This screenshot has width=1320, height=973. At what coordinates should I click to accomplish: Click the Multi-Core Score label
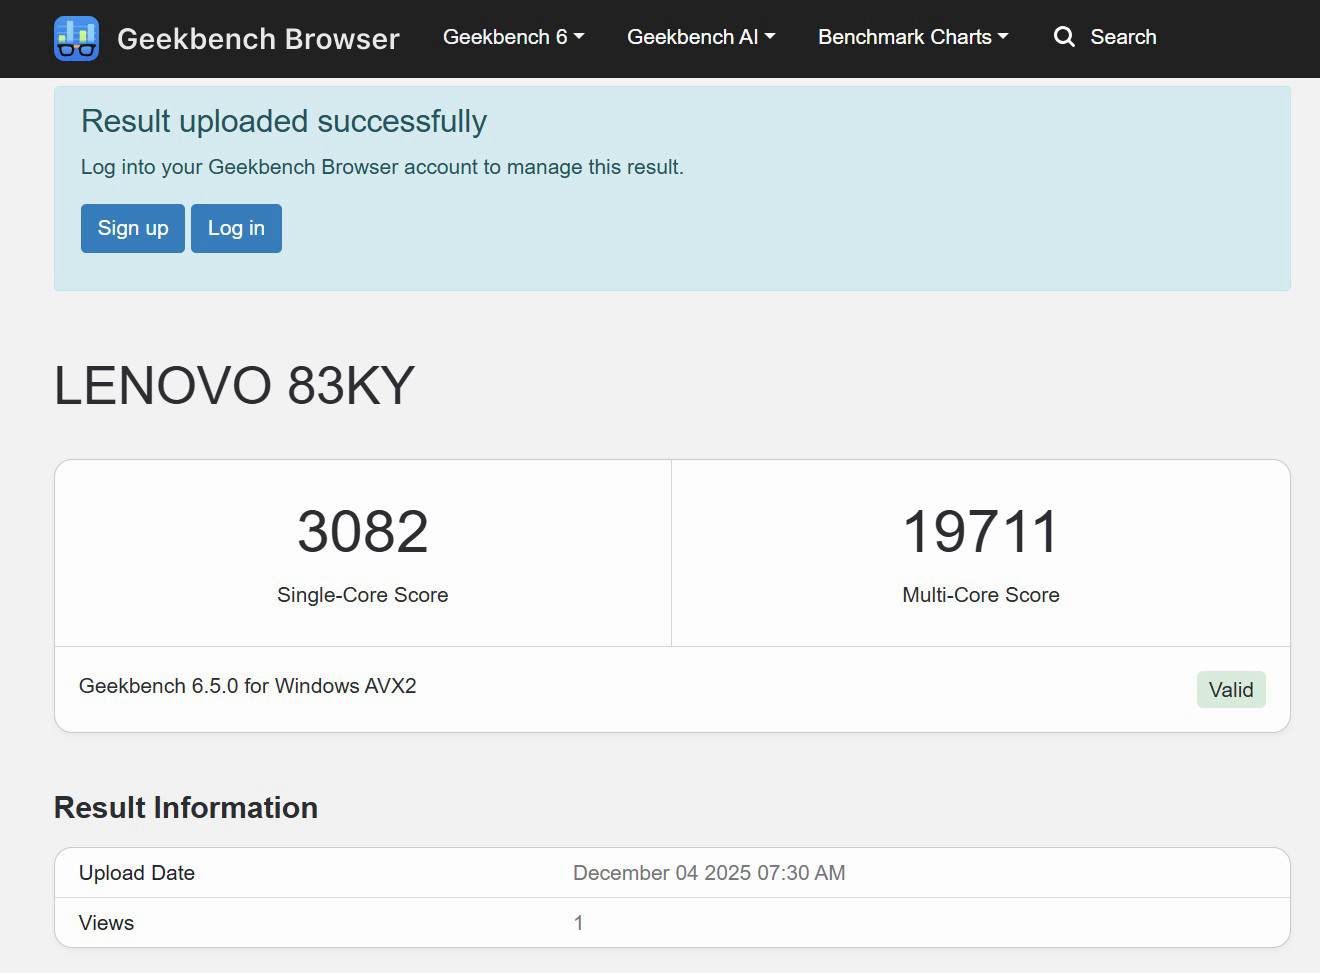[x=980, y=595]
